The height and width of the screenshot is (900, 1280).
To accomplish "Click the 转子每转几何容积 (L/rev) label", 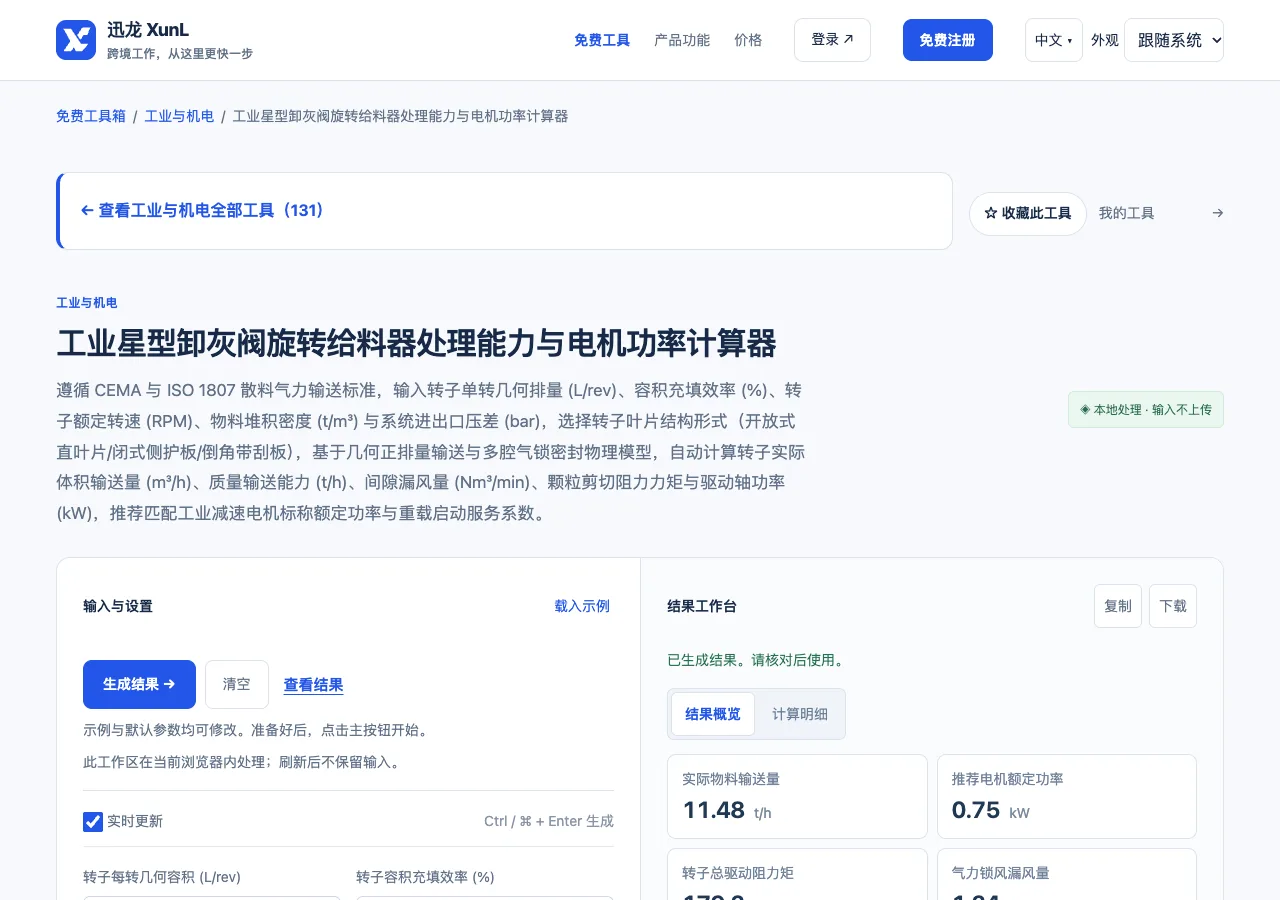I will point(162,877).
